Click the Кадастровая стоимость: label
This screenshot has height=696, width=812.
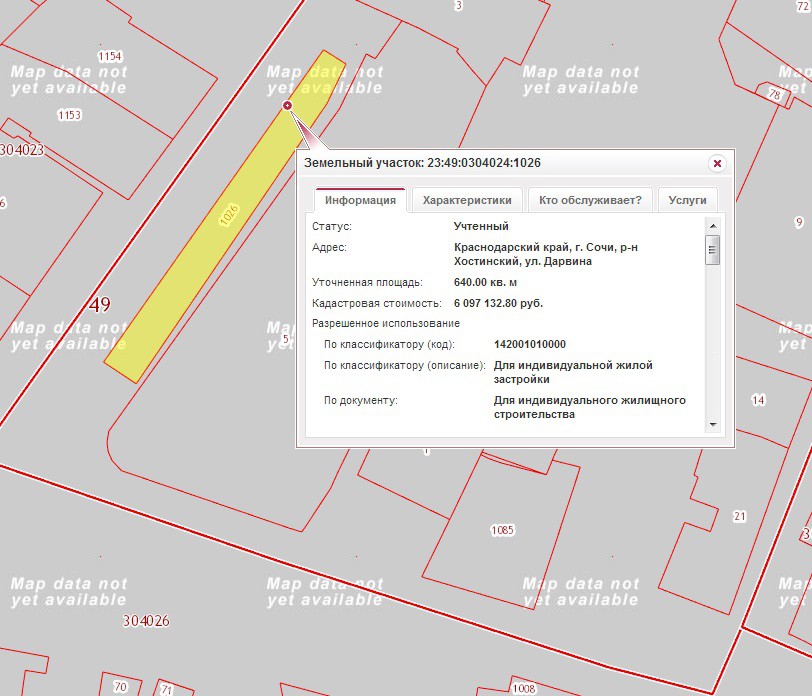coord(376,303)
